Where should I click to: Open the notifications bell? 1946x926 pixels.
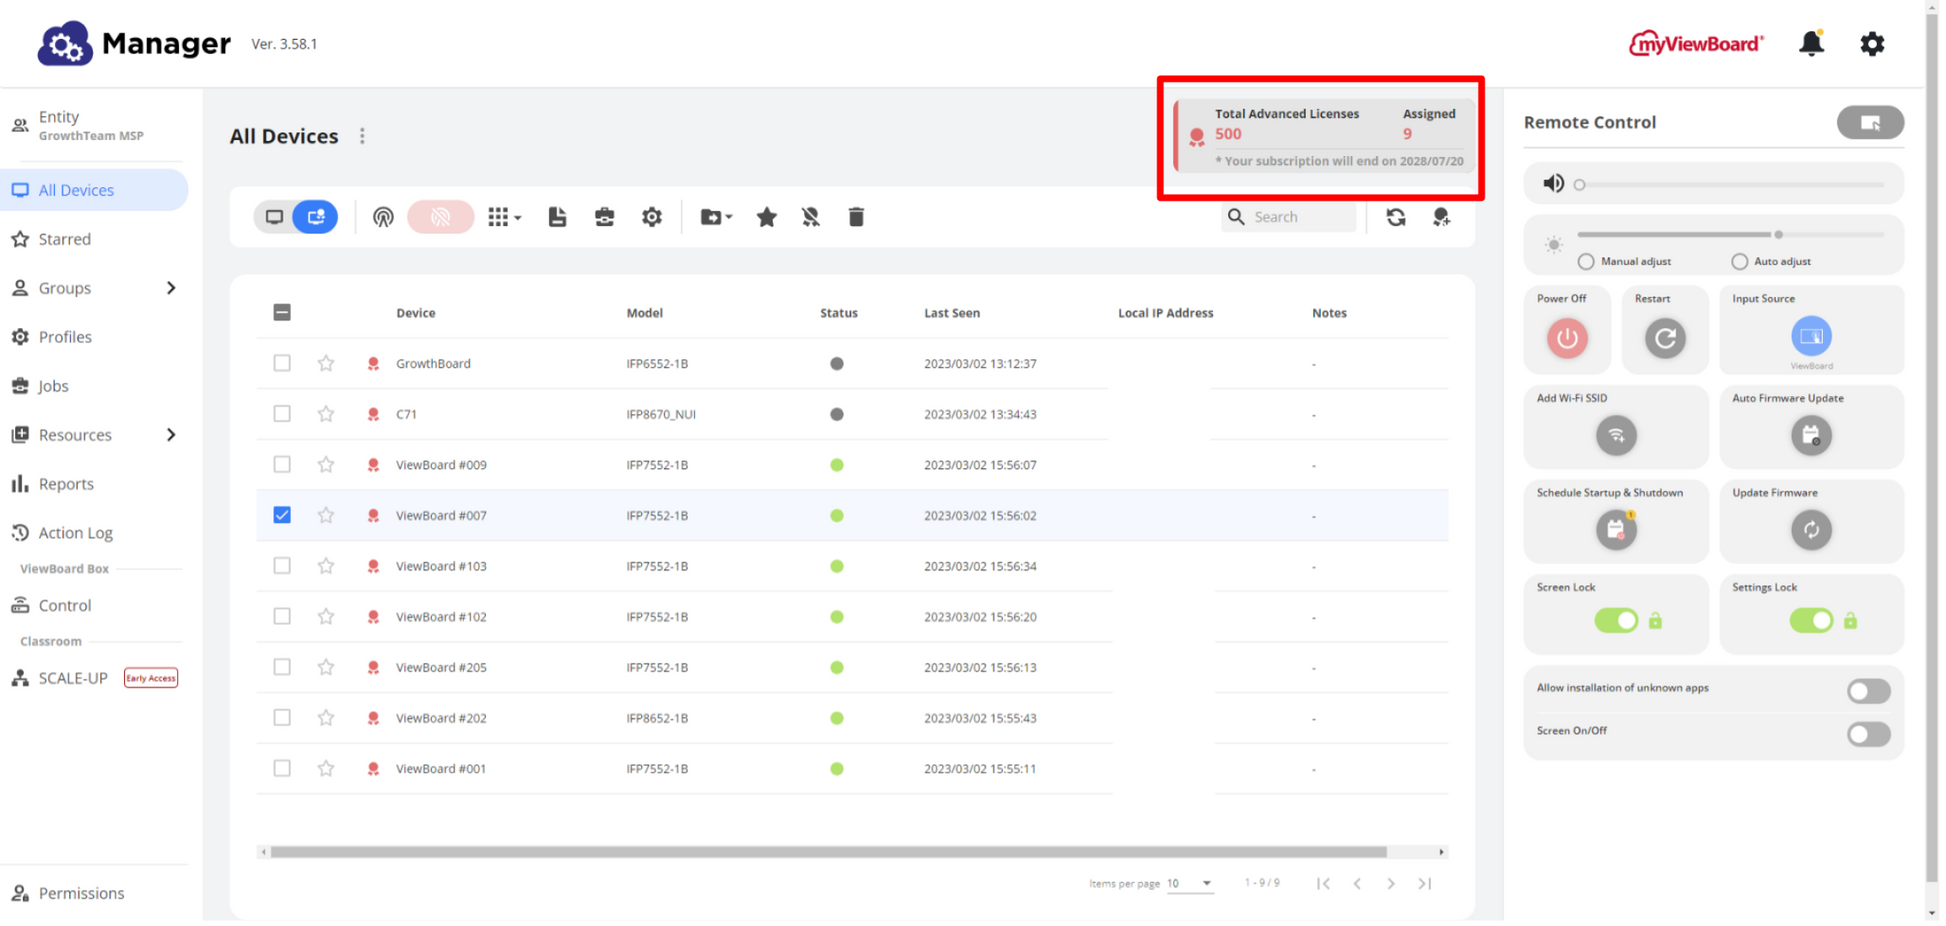coord(1811,44)
